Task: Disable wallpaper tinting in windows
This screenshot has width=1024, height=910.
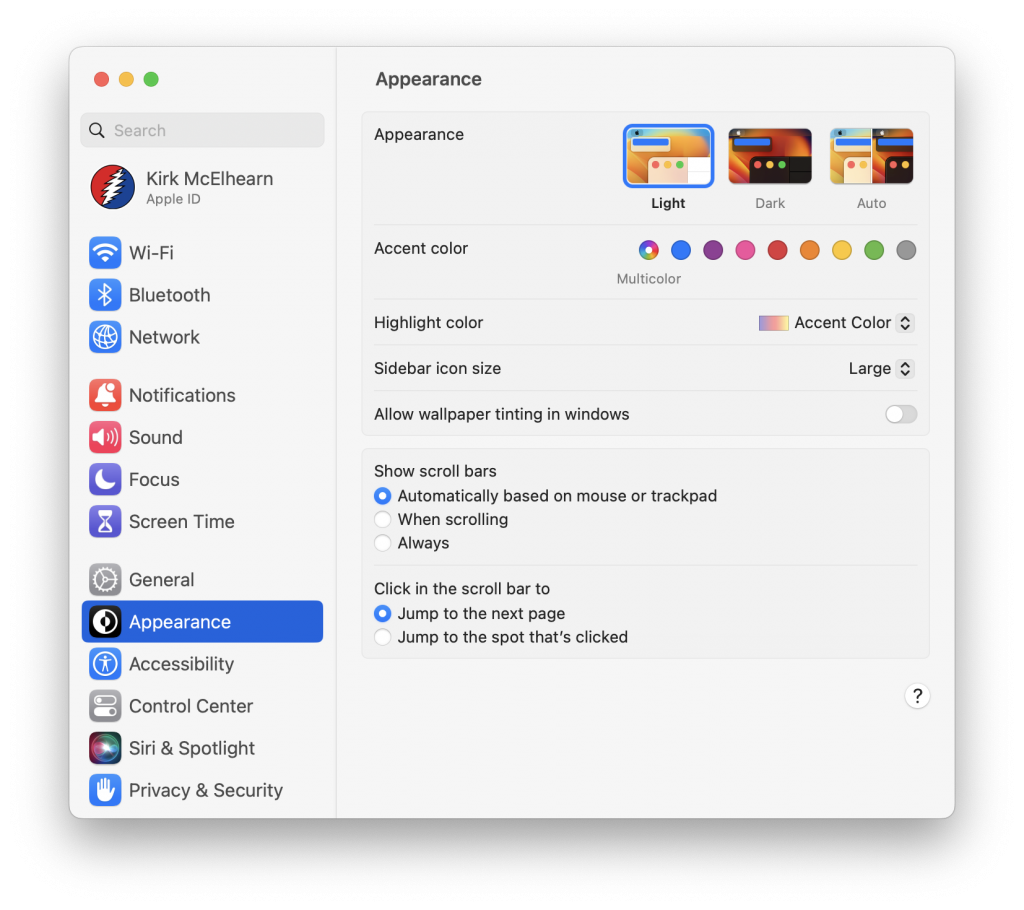Action: pyautogui.click(x=899, y=414)
